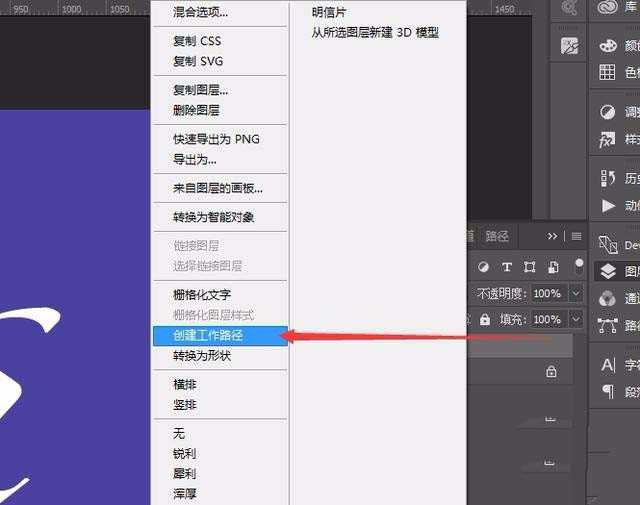Screen dimensions: 640x505
Task: Click the Layers panel stack icon
Action: tap(608, 271)
